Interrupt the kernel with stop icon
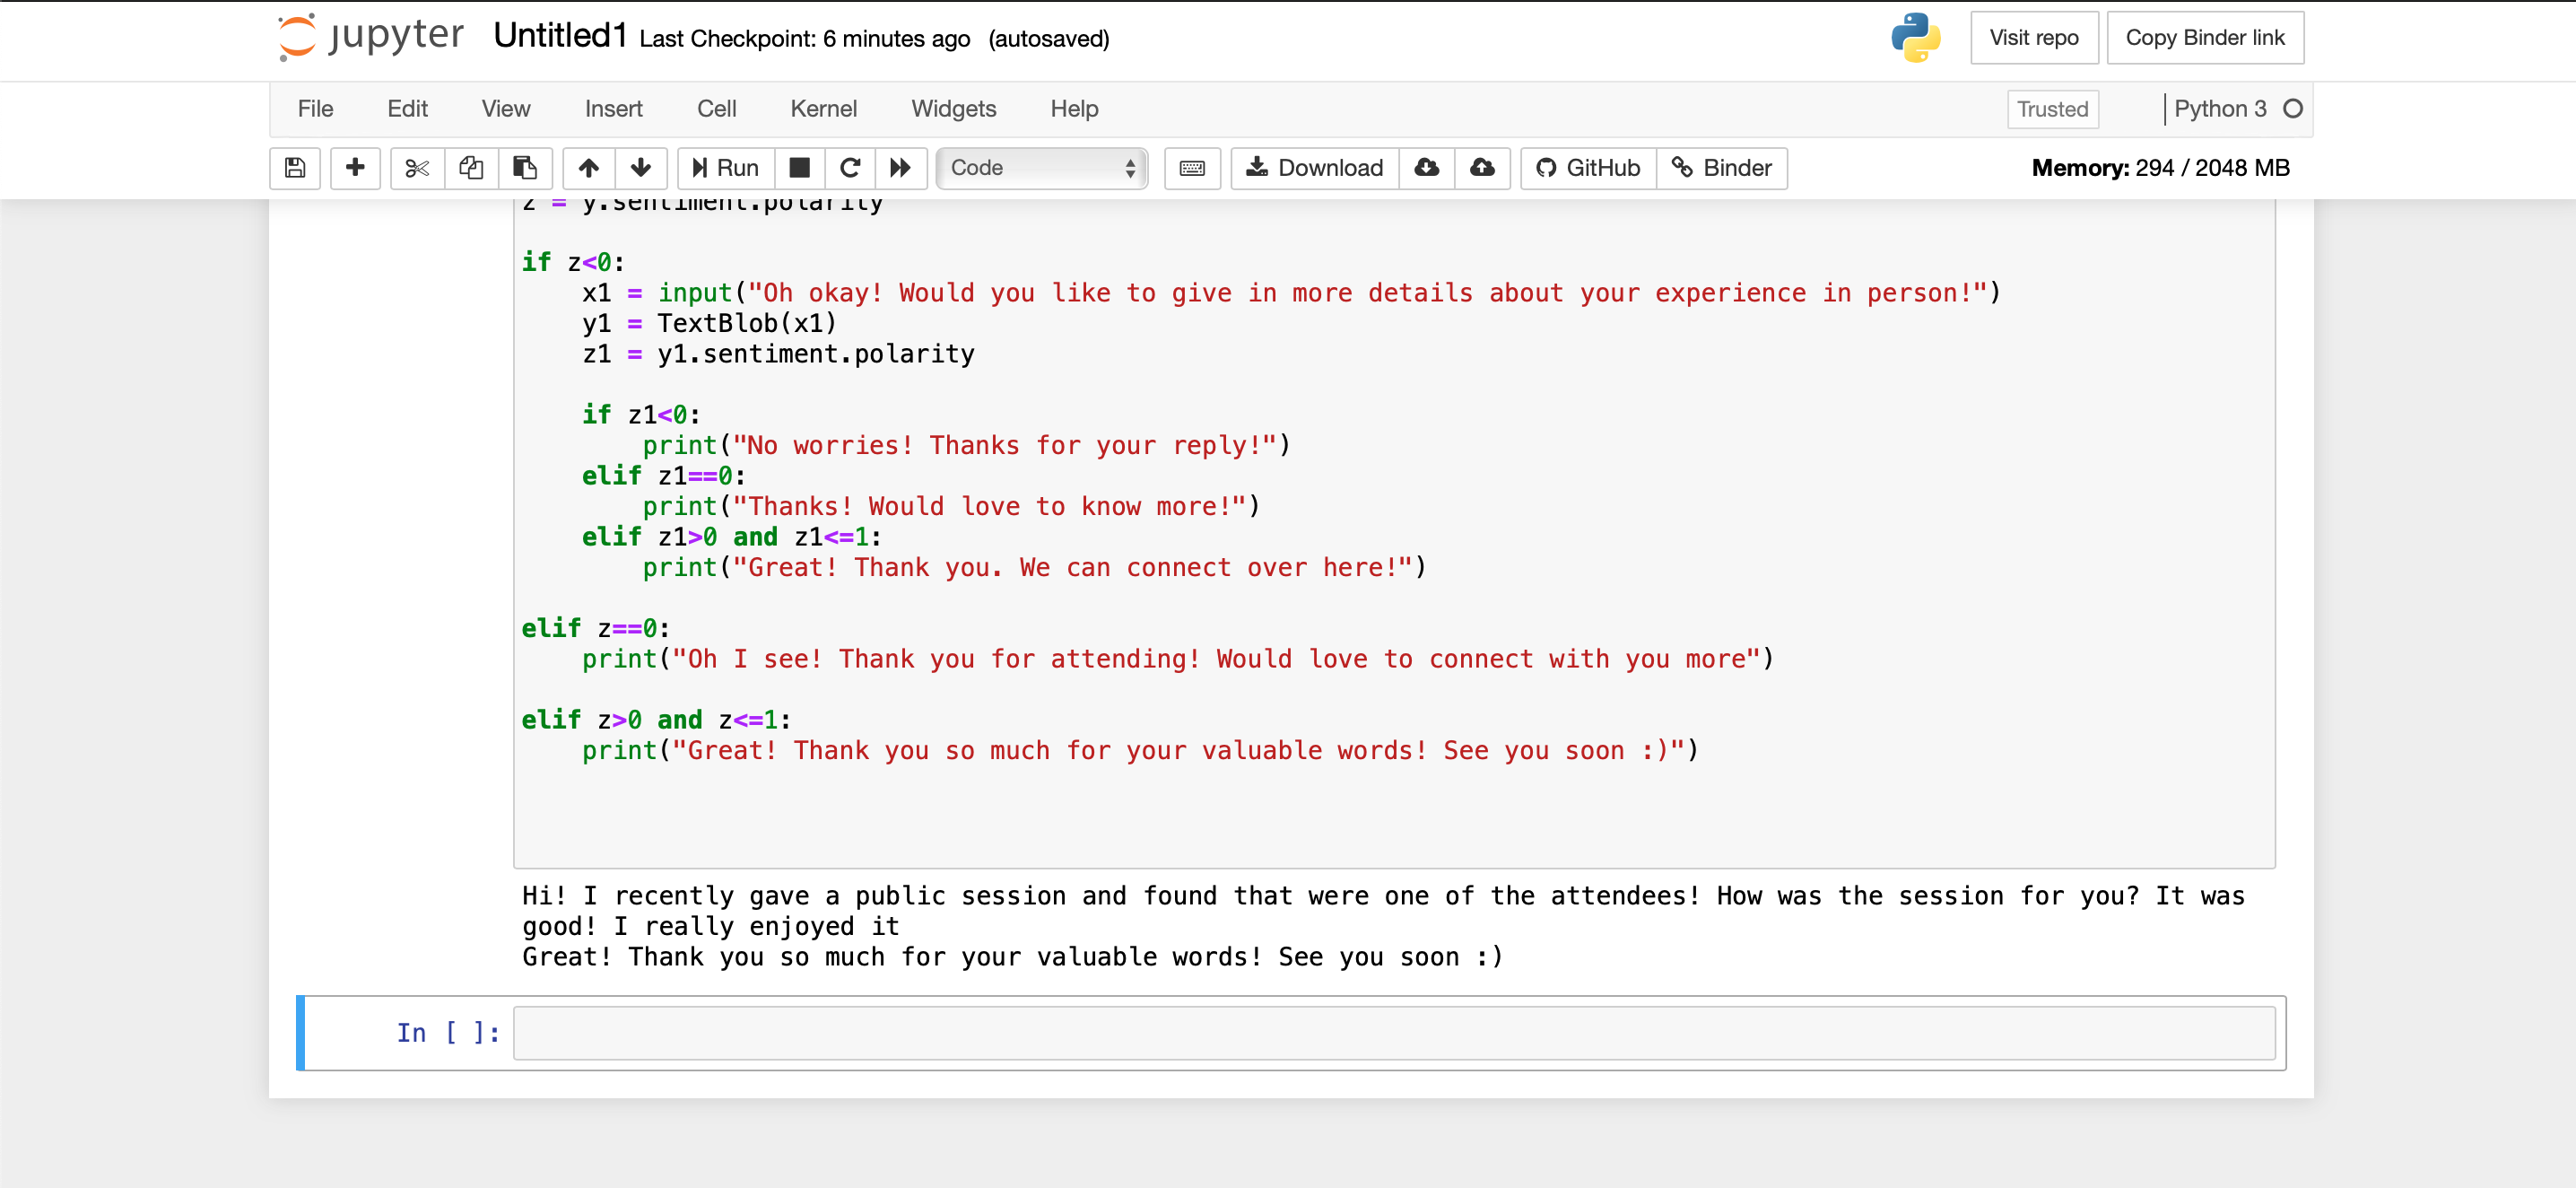The image size is (2576, 1188). [x=799, y=168]
